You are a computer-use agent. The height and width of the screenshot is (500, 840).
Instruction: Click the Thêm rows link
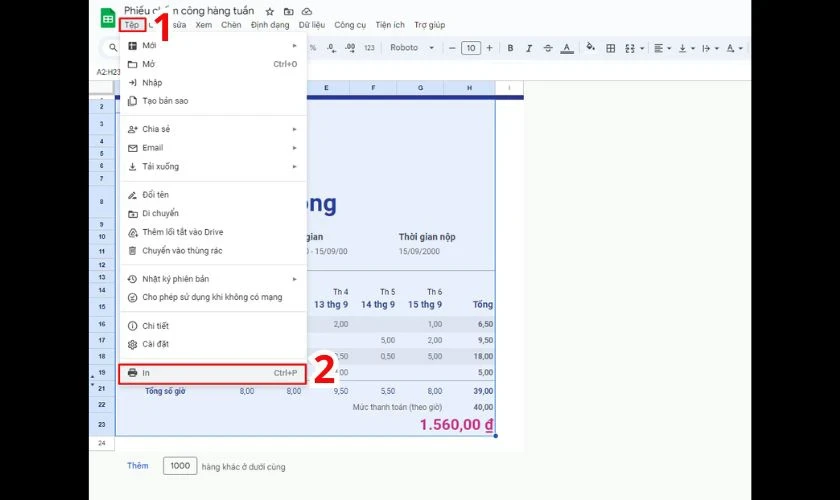(138, 466)
